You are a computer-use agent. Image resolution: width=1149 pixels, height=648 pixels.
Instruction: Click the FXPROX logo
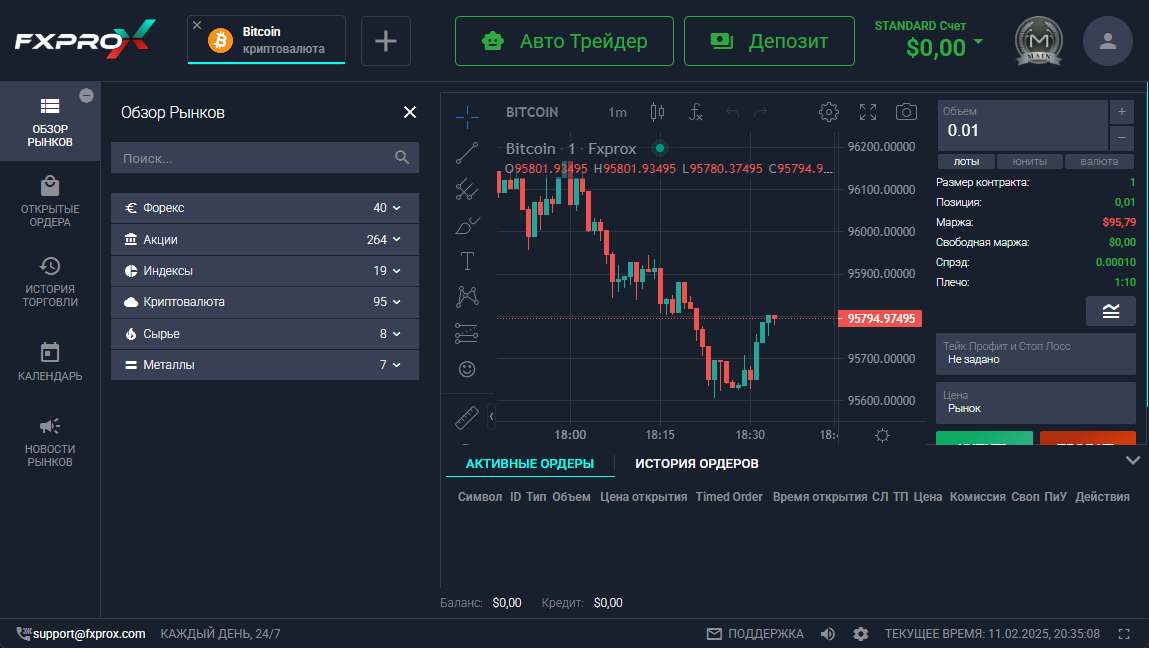click(x=85, y=40)
